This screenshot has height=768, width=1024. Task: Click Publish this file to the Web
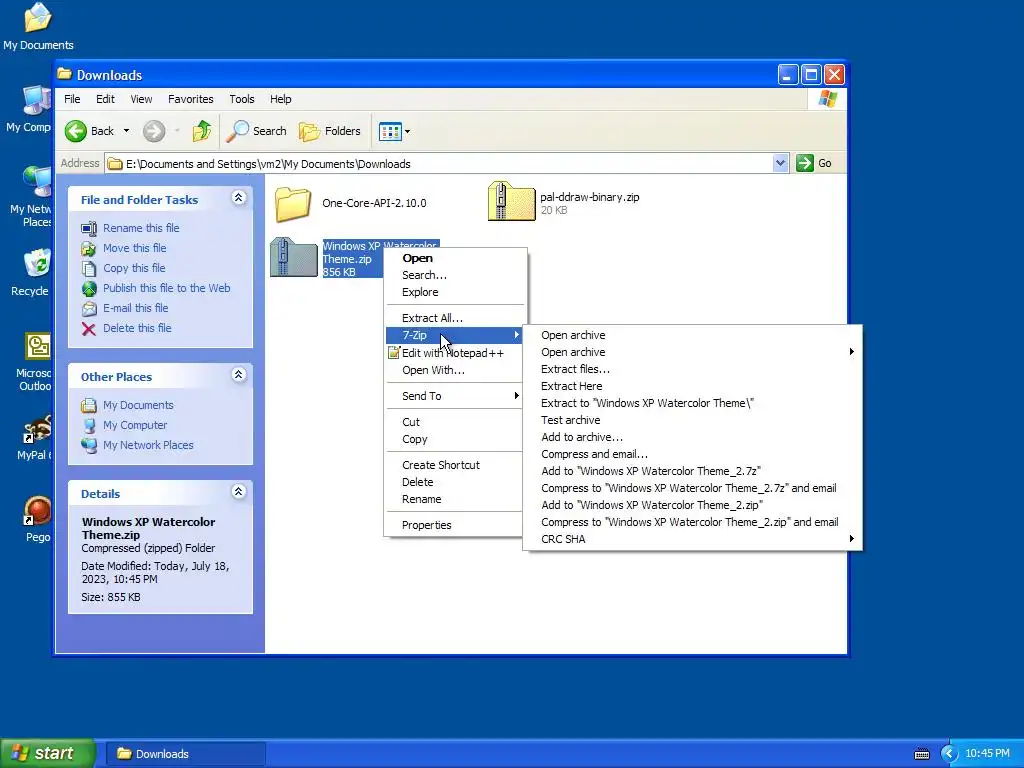coord(167,288)
